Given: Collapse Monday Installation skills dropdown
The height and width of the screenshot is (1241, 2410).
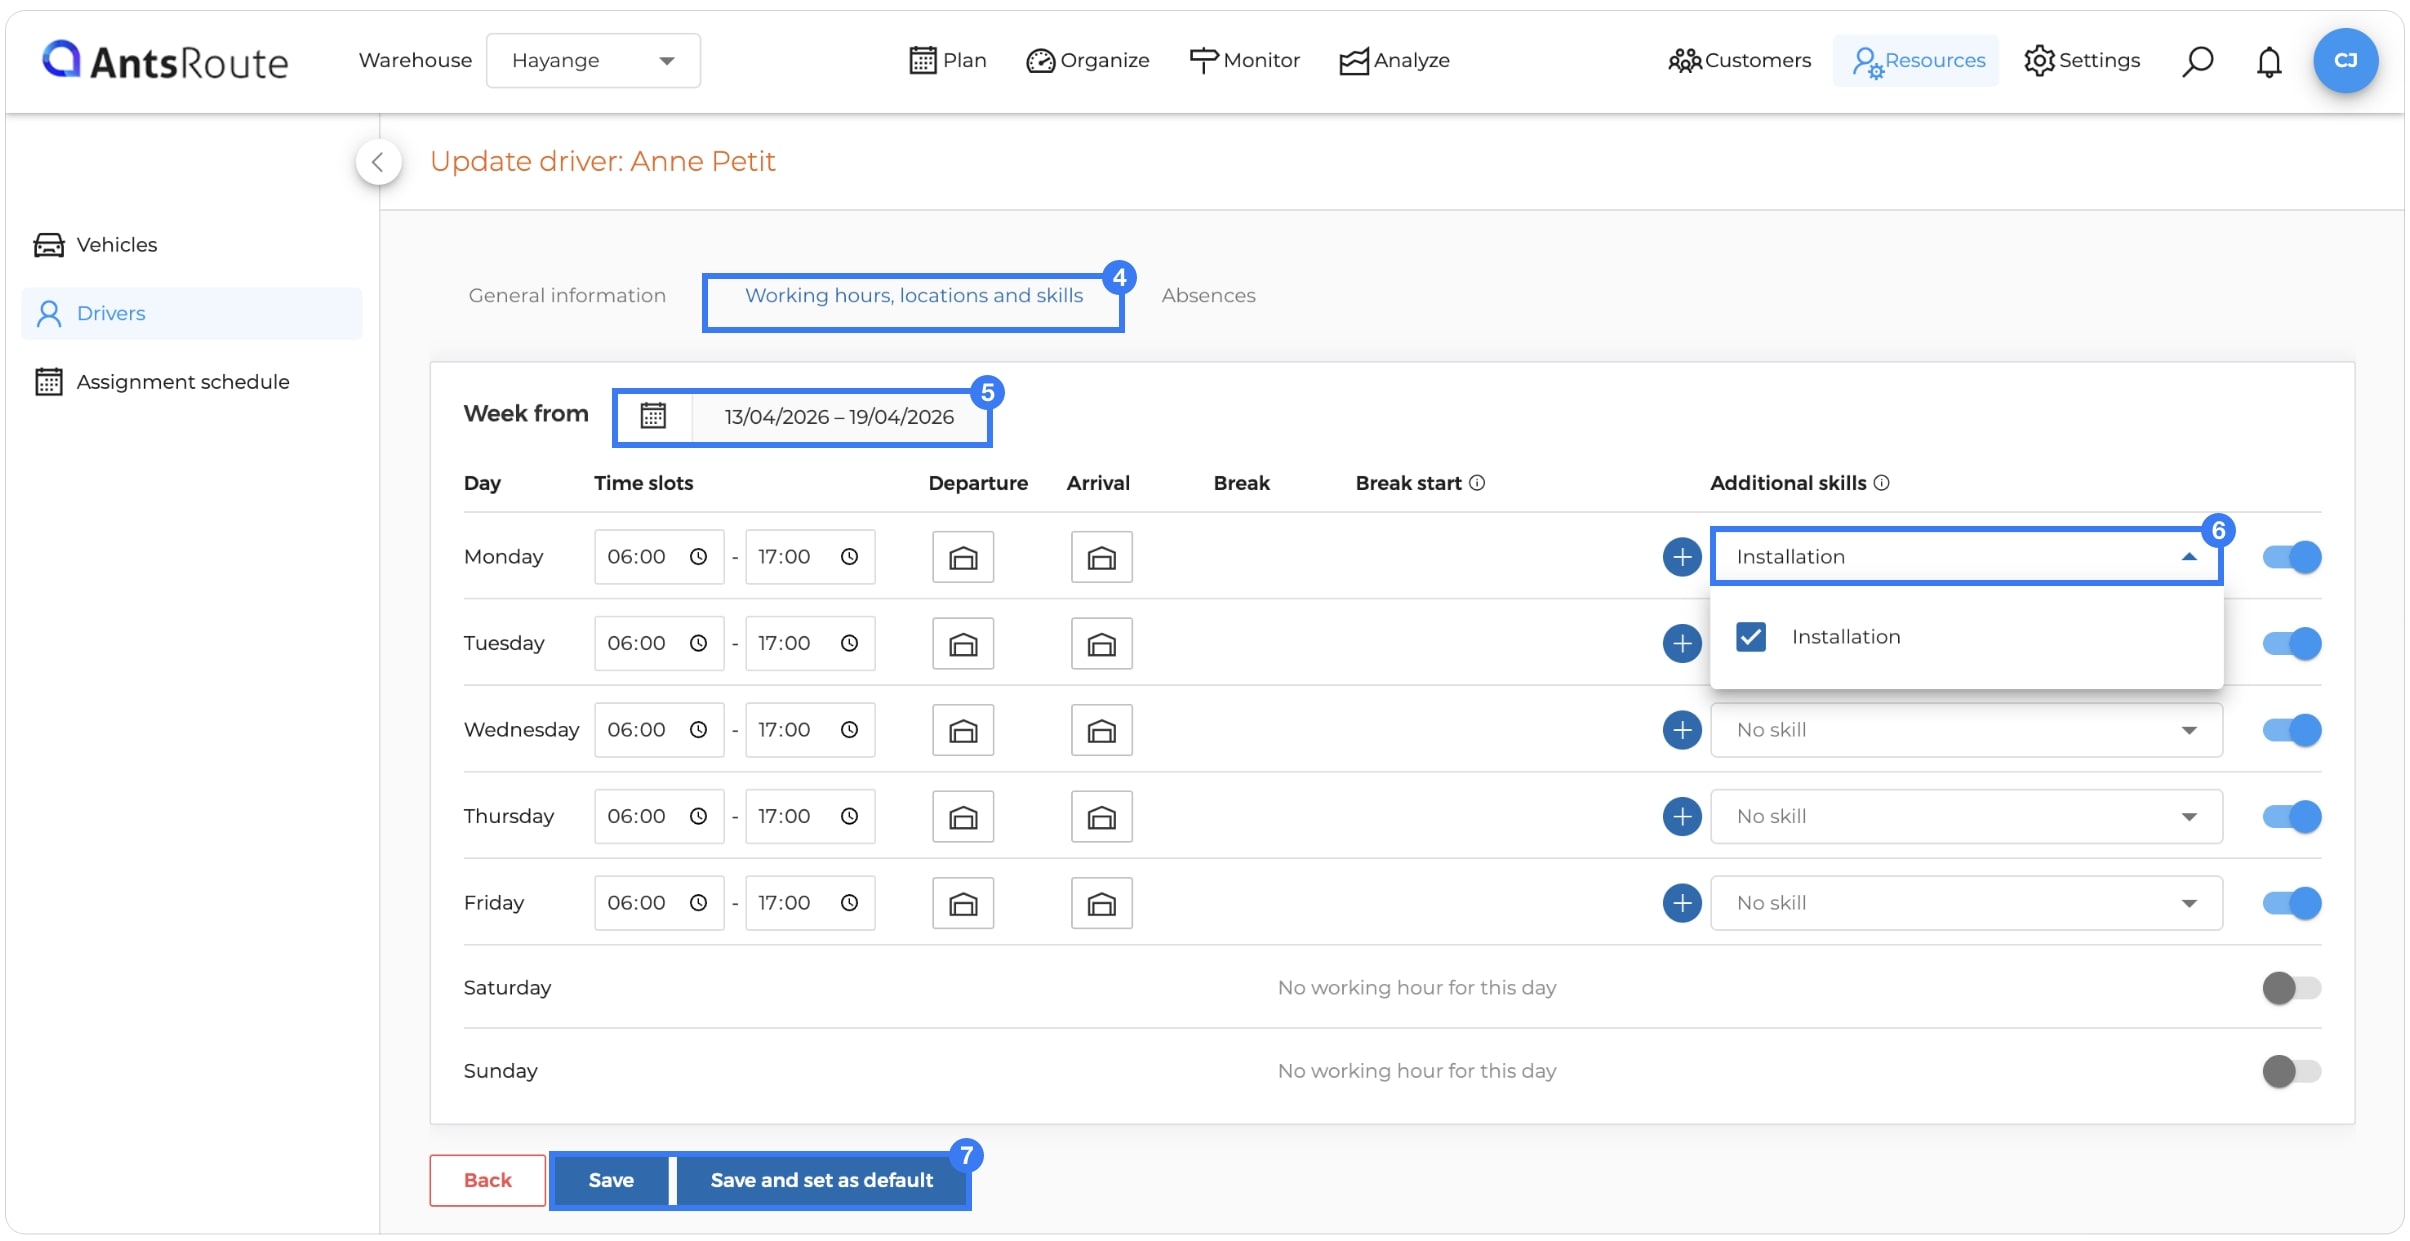Looking at the screenshot, I should [x=1966, y=557].
